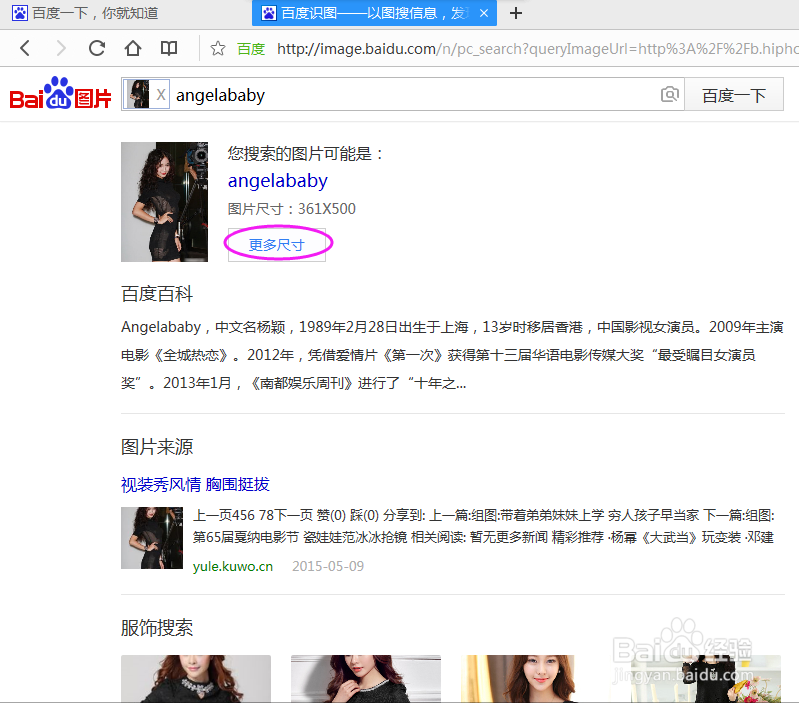This screenshot has height=703, width=799.
Task: Remove the query image with X
Action: tap(161, 94)
